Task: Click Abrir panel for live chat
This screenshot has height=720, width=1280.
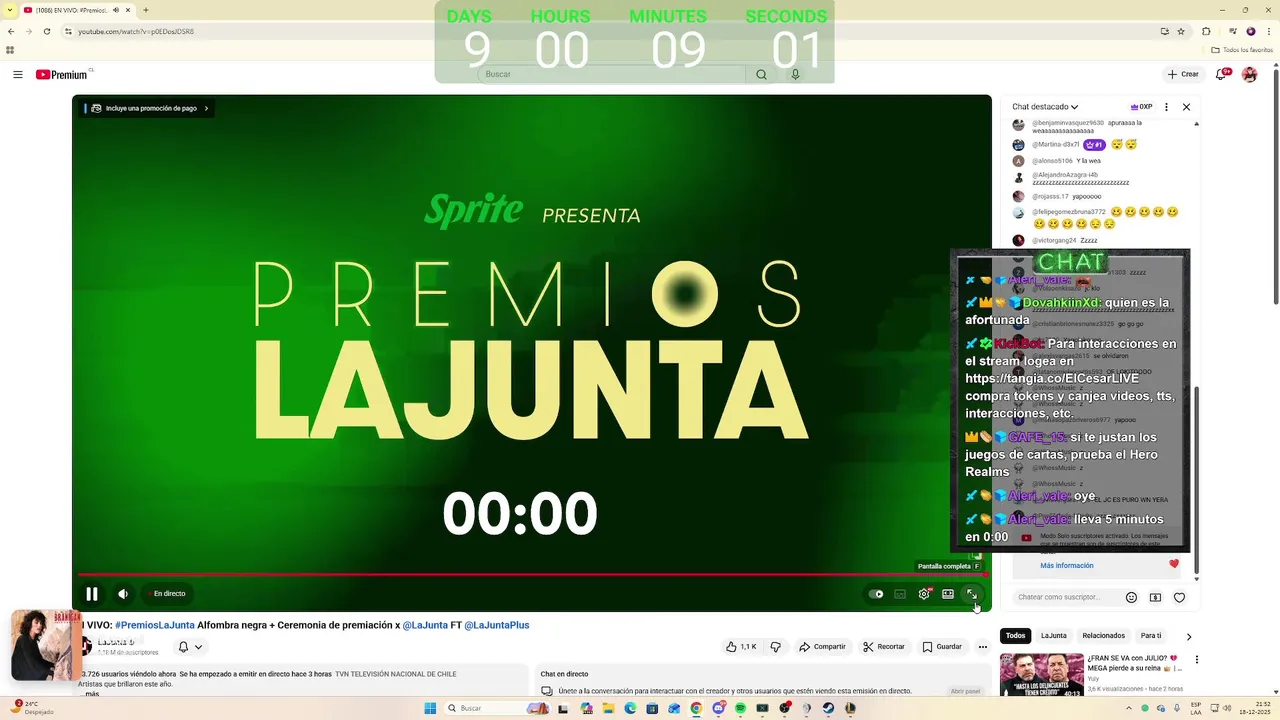Action: tap(965, 691)
